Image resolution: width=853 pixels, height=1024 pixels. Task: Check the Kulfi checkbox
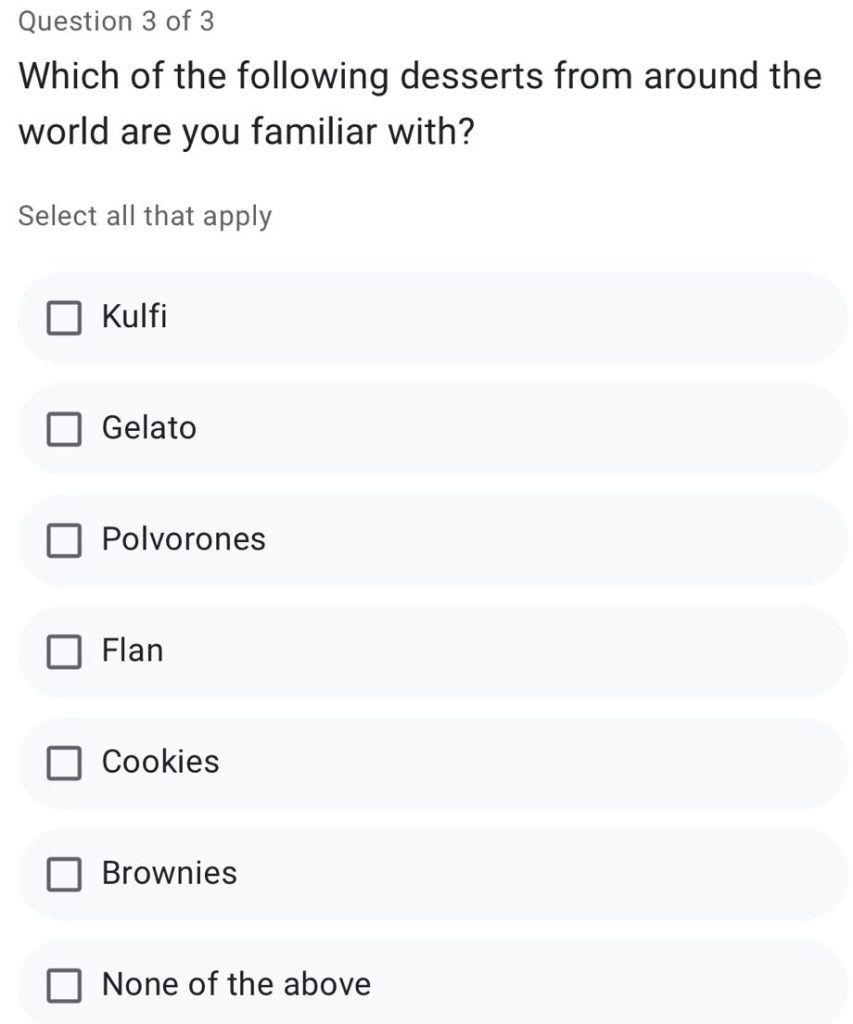(64, 318)
